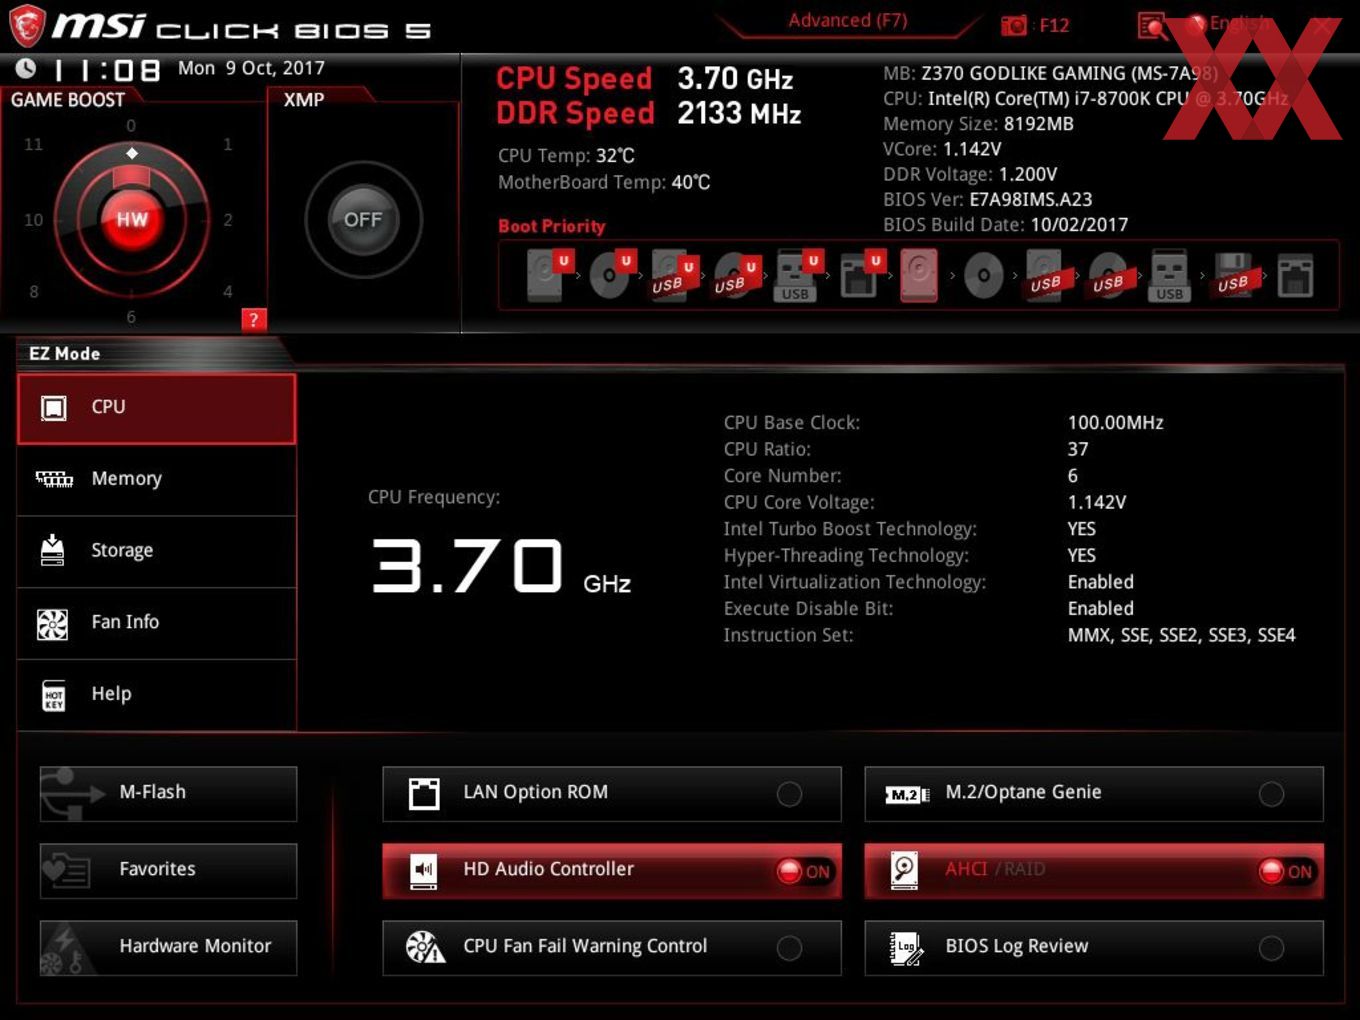The image size is (1360, 1020).
Task: Select the legacy CD/DVD boot icon without badge
Action: coord(983,276)
